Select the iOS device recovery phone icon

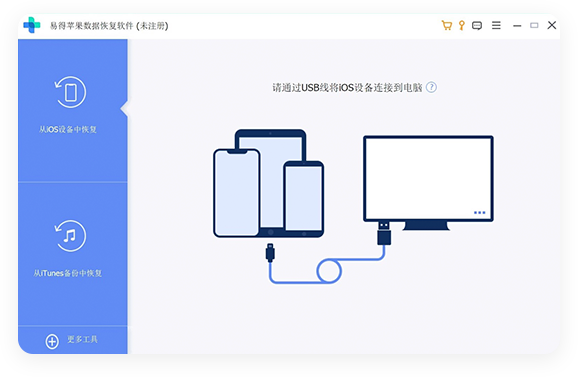(x=70, y=92)
